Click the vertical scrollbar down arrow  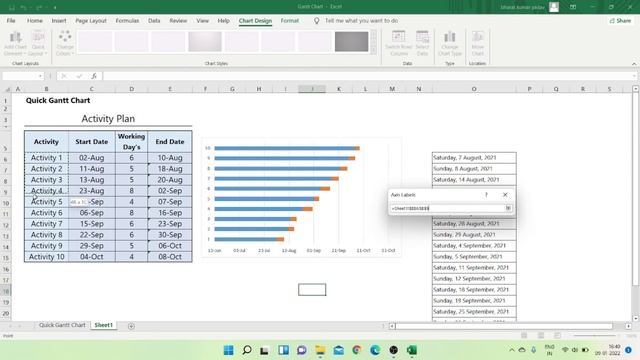[x=636, y=318]
